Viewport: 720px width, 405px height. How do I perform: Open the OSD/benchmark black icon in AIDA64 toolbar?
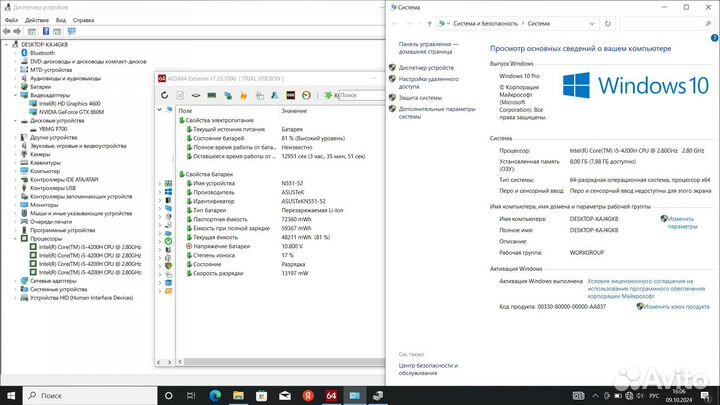(290, 95)
